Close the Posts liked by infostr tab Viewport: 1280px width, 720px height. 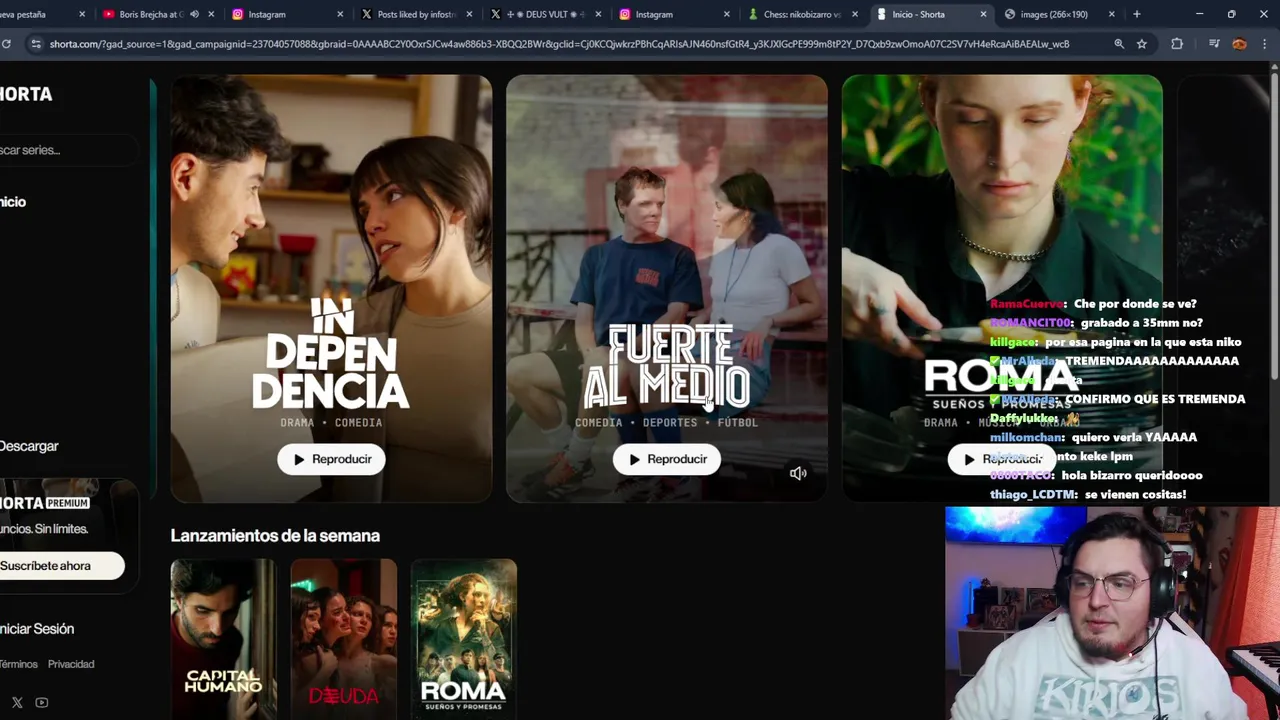coord(469,14)
